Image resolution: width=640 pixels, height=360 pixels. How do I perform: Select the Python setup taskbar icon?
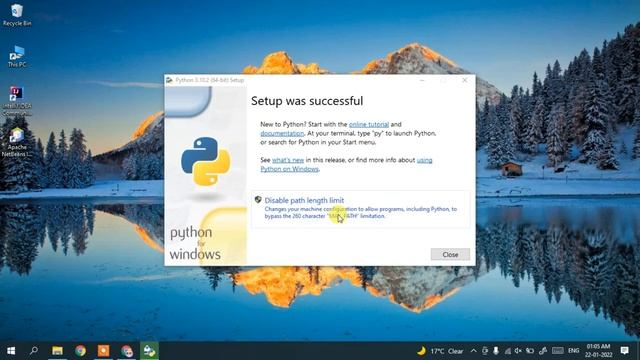click(x=149, y=351)
